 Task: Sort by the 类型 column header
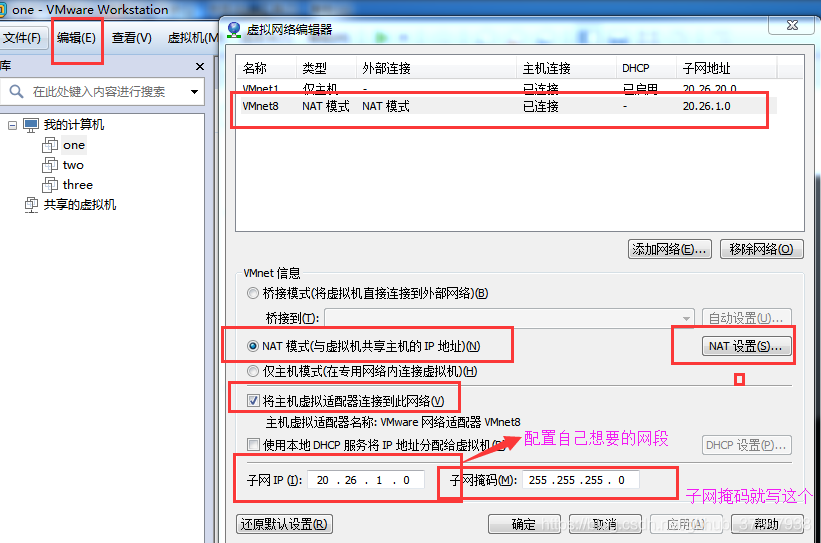tap(326, 68)
